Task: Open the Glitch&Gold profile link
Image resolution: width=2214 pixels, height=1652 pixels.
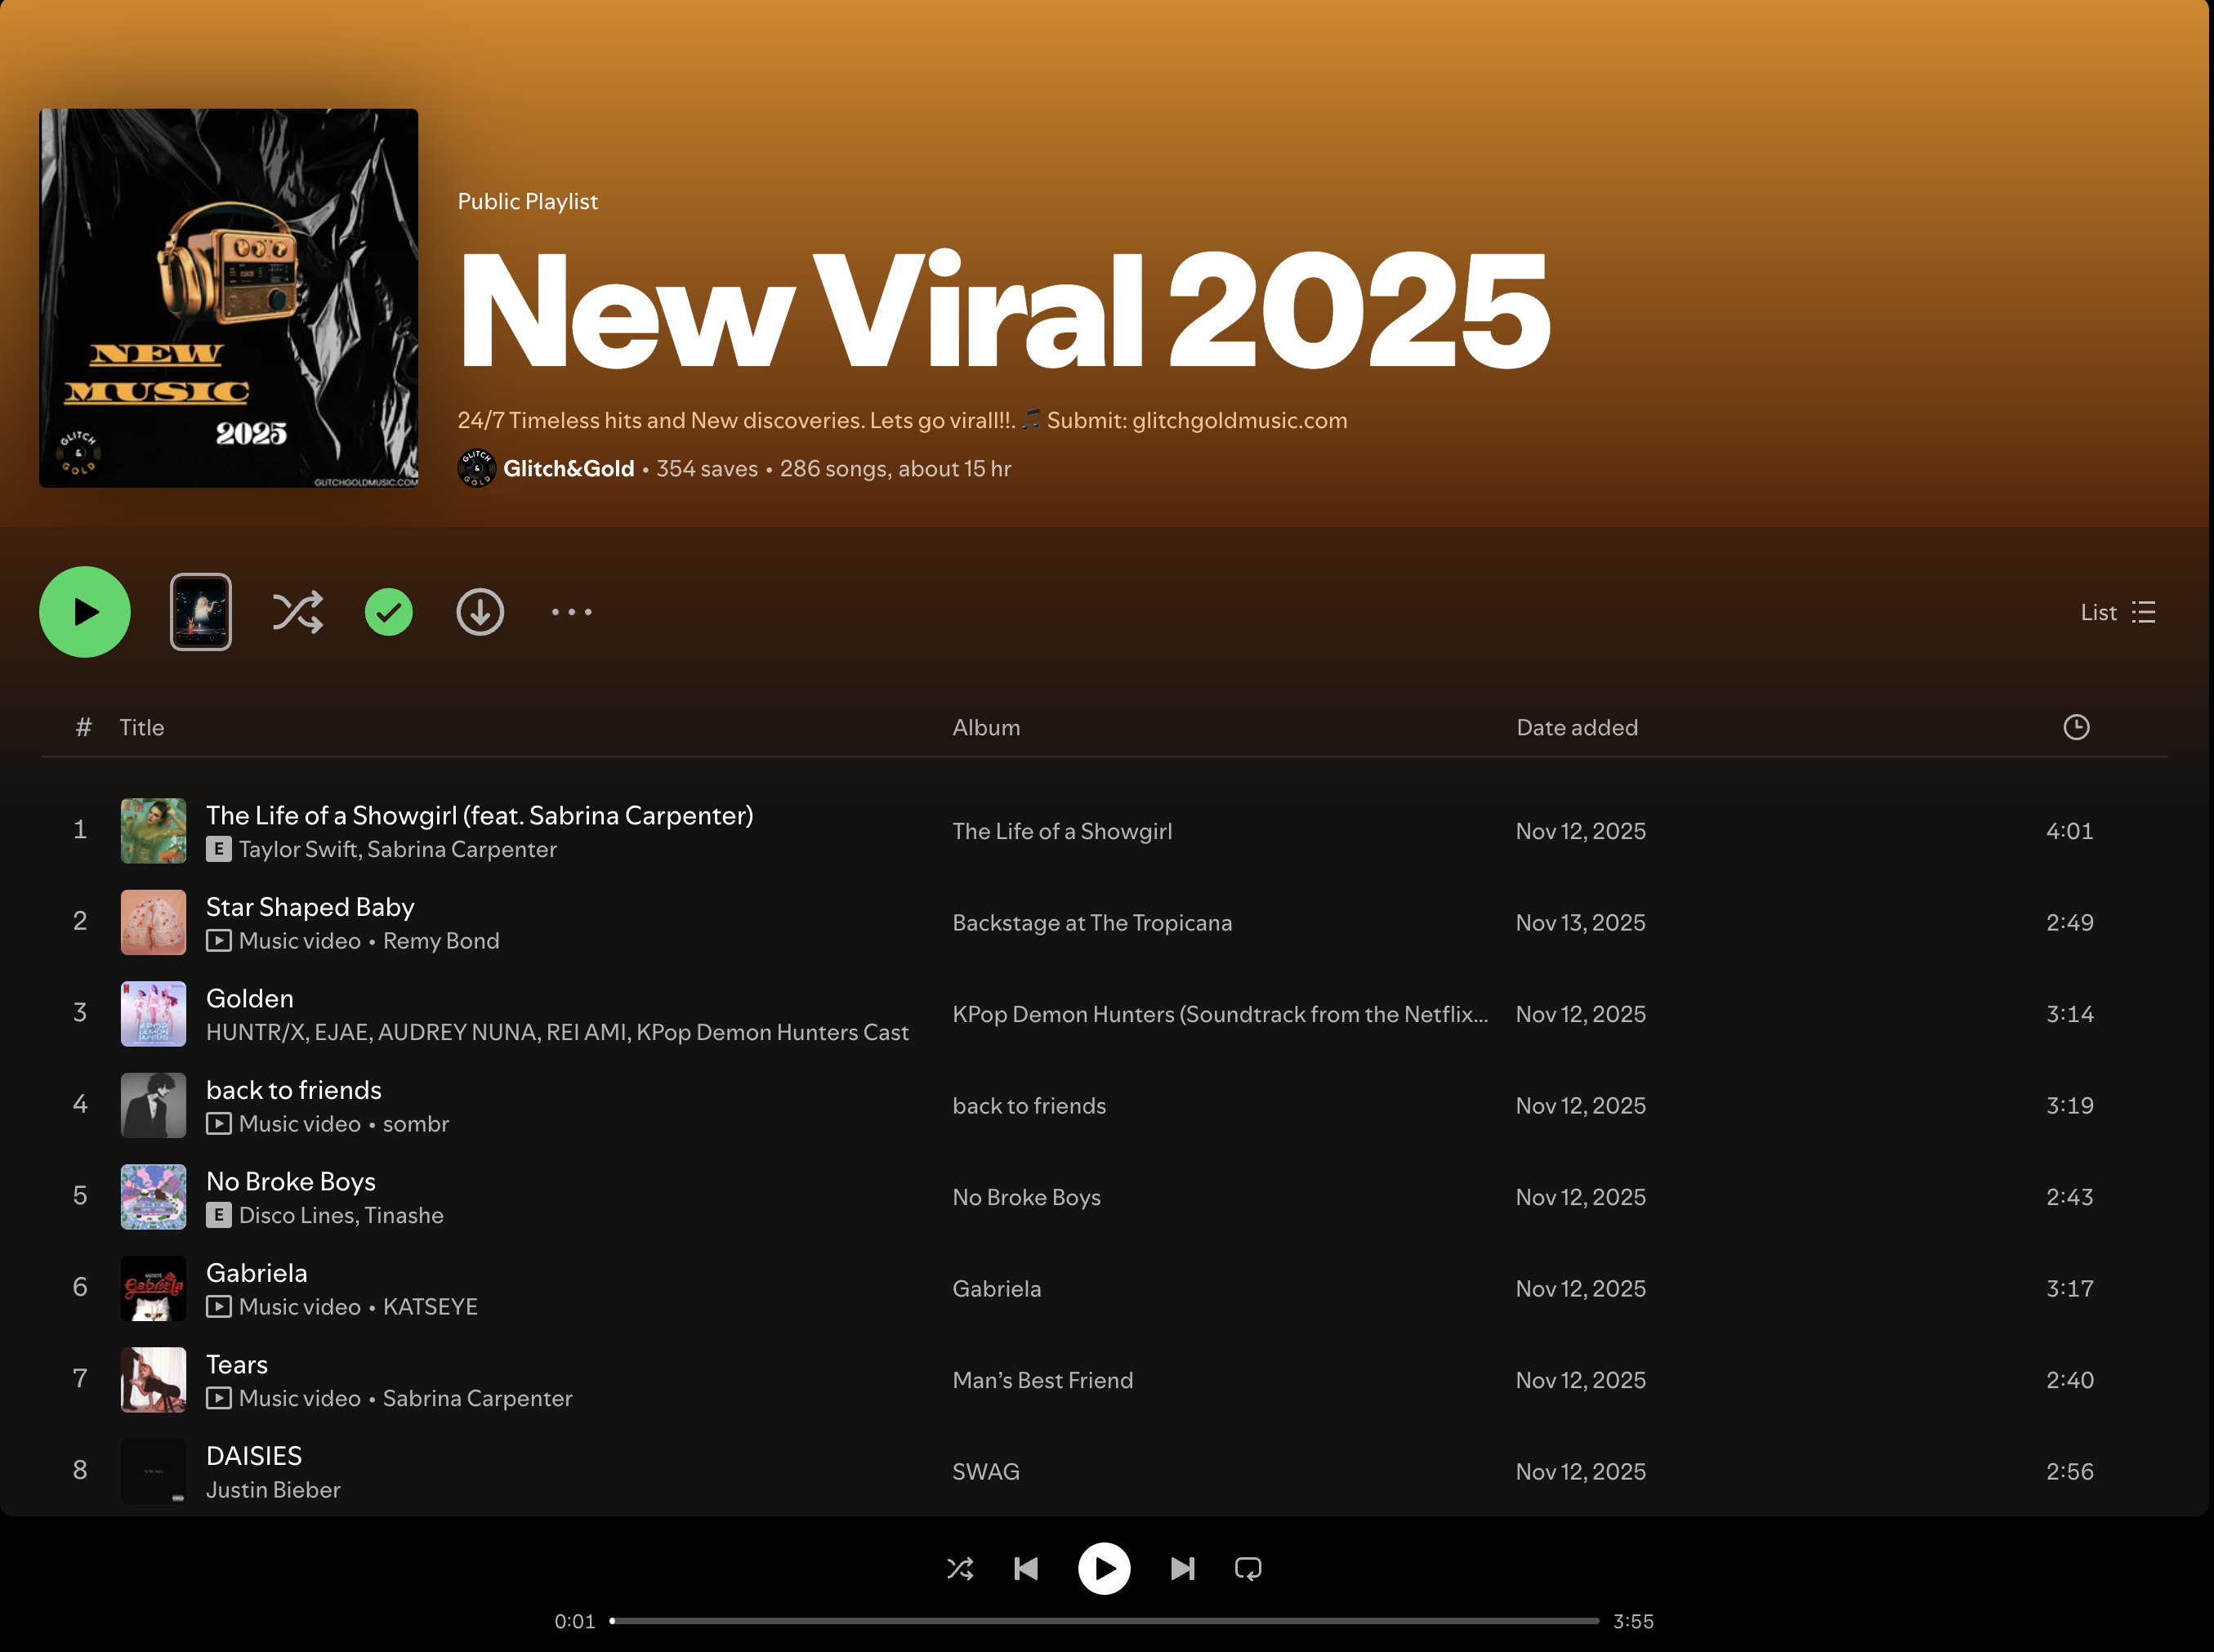Action: [568, 468]
